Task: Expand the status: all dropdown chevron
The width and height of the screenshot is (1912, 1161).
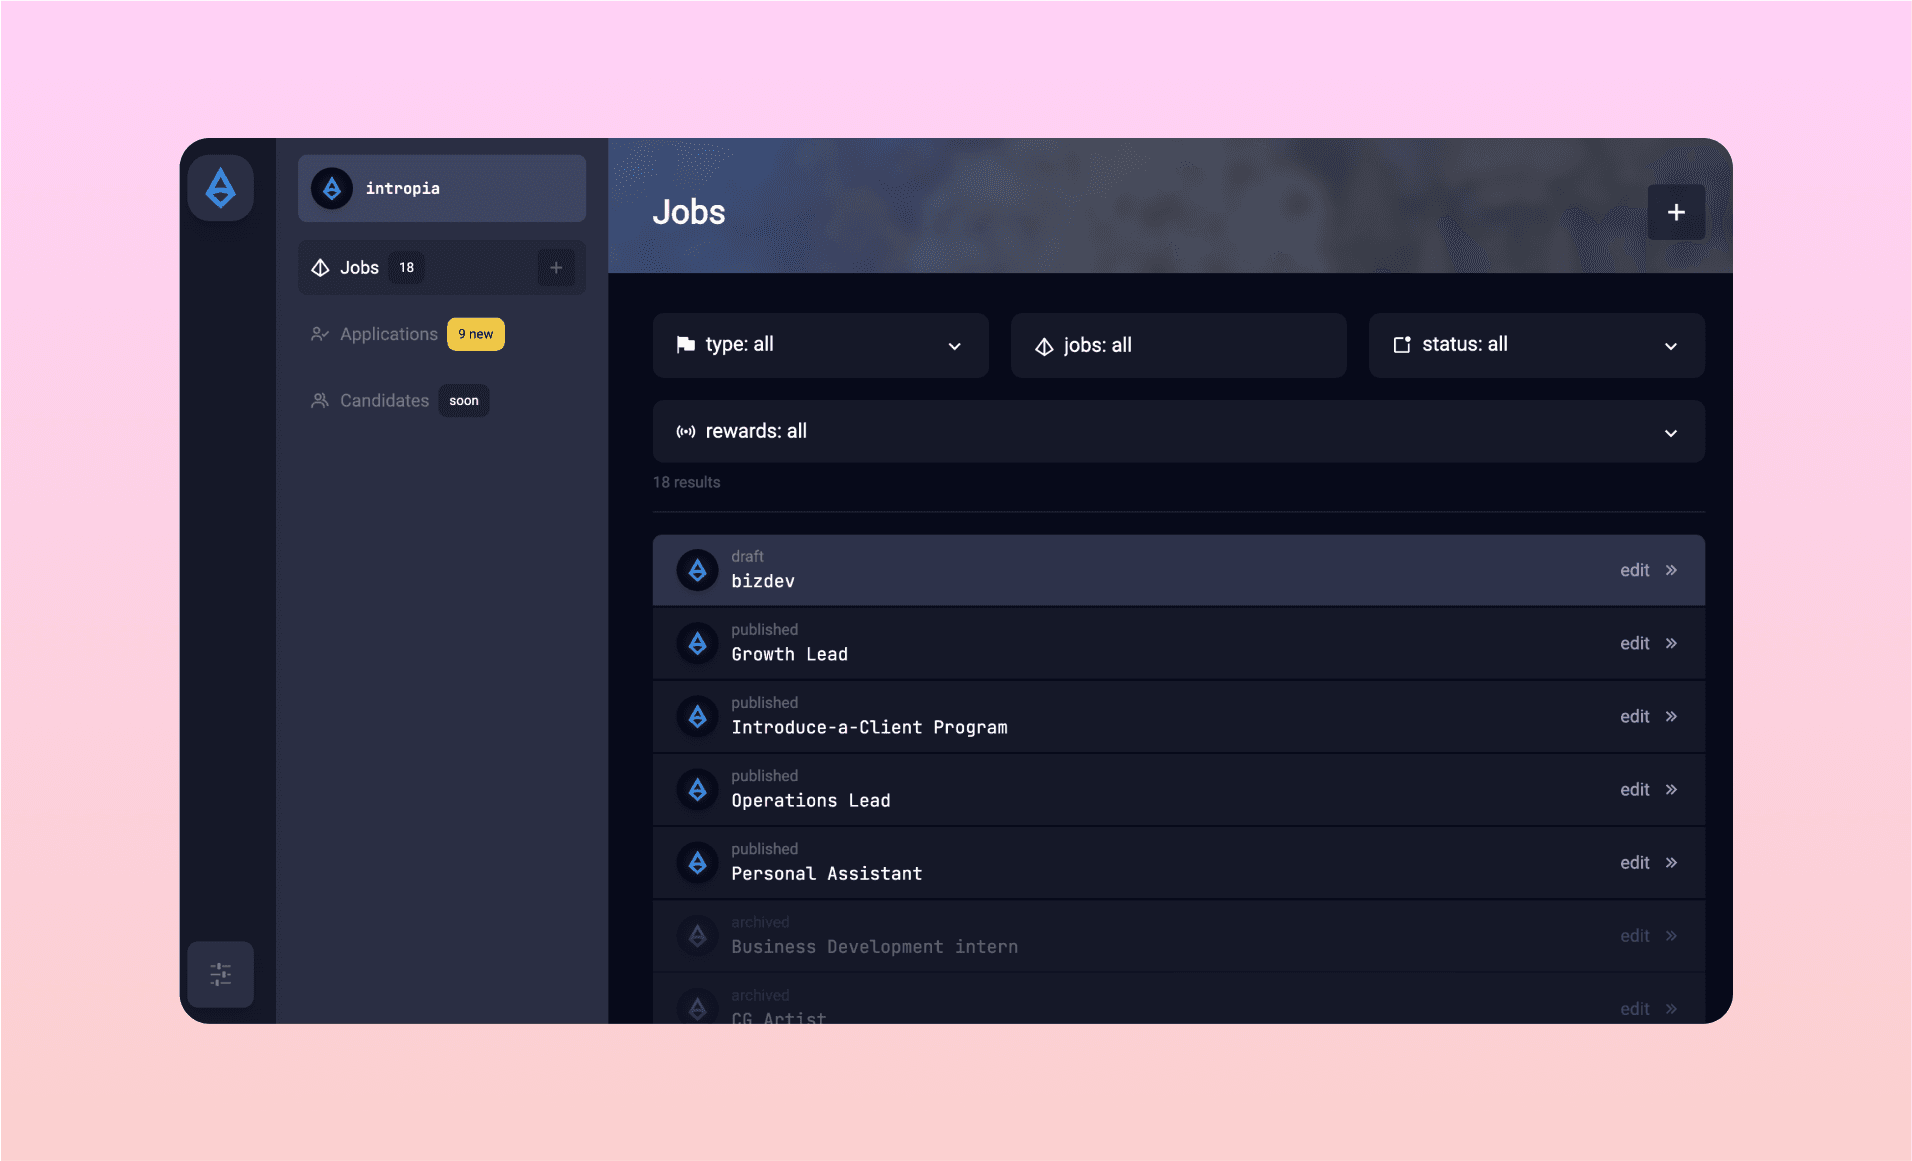Action: pyautogui.click(x=1670, y=346)
